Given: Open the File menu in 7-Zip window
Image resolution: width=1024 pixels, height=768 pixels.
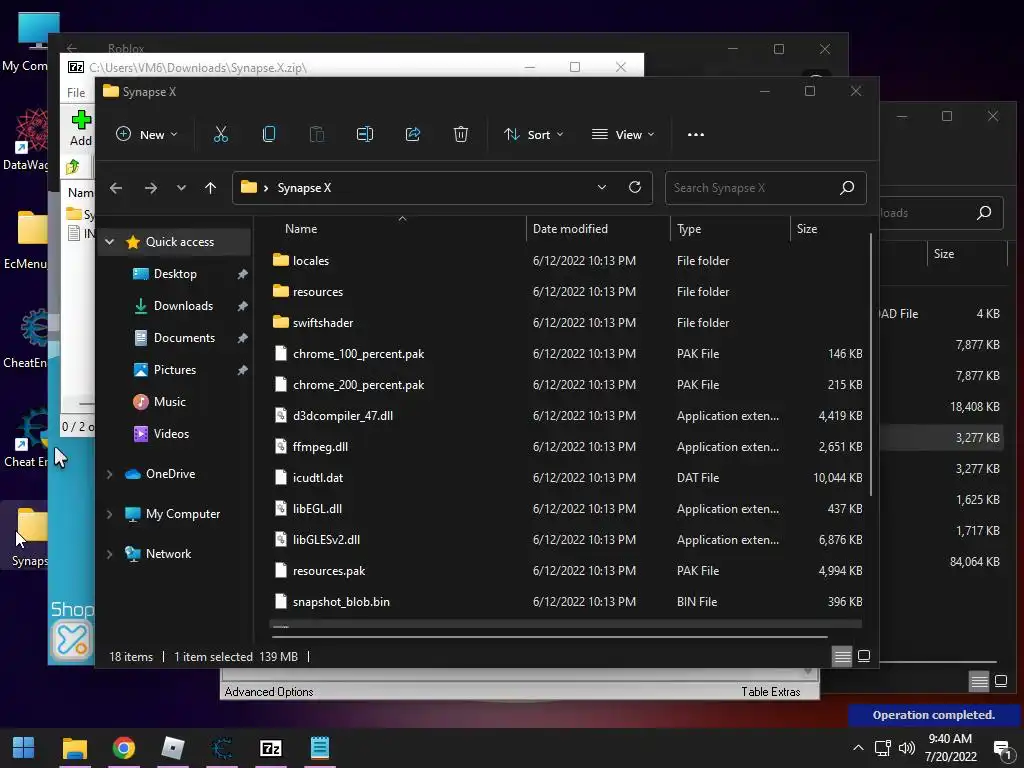Looking at the screenshot, I should [x=76, y=93].
